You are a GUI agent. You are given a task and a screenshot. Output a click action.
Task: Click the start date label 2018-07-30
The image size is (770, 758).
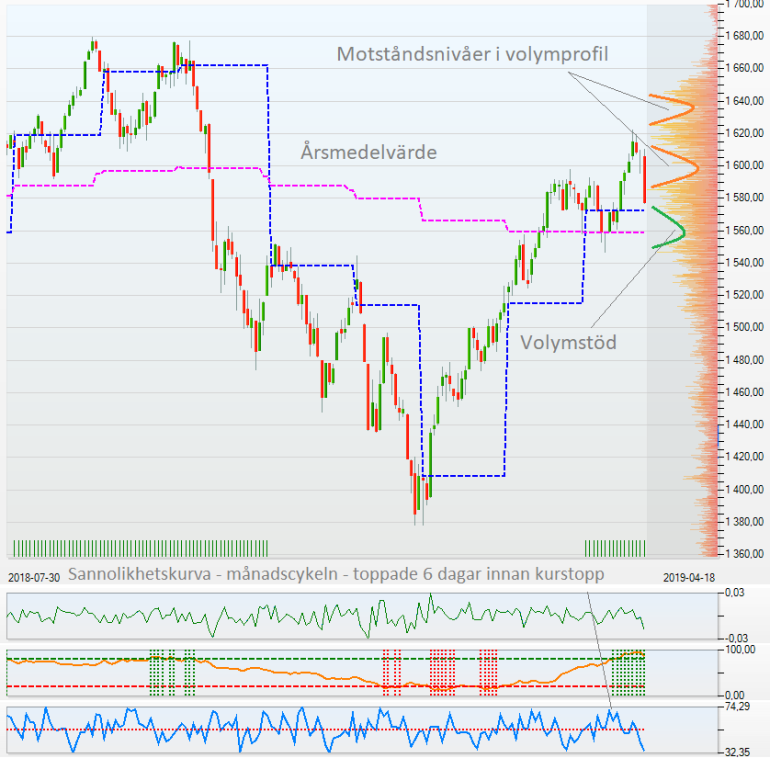[x=34, y=577]
